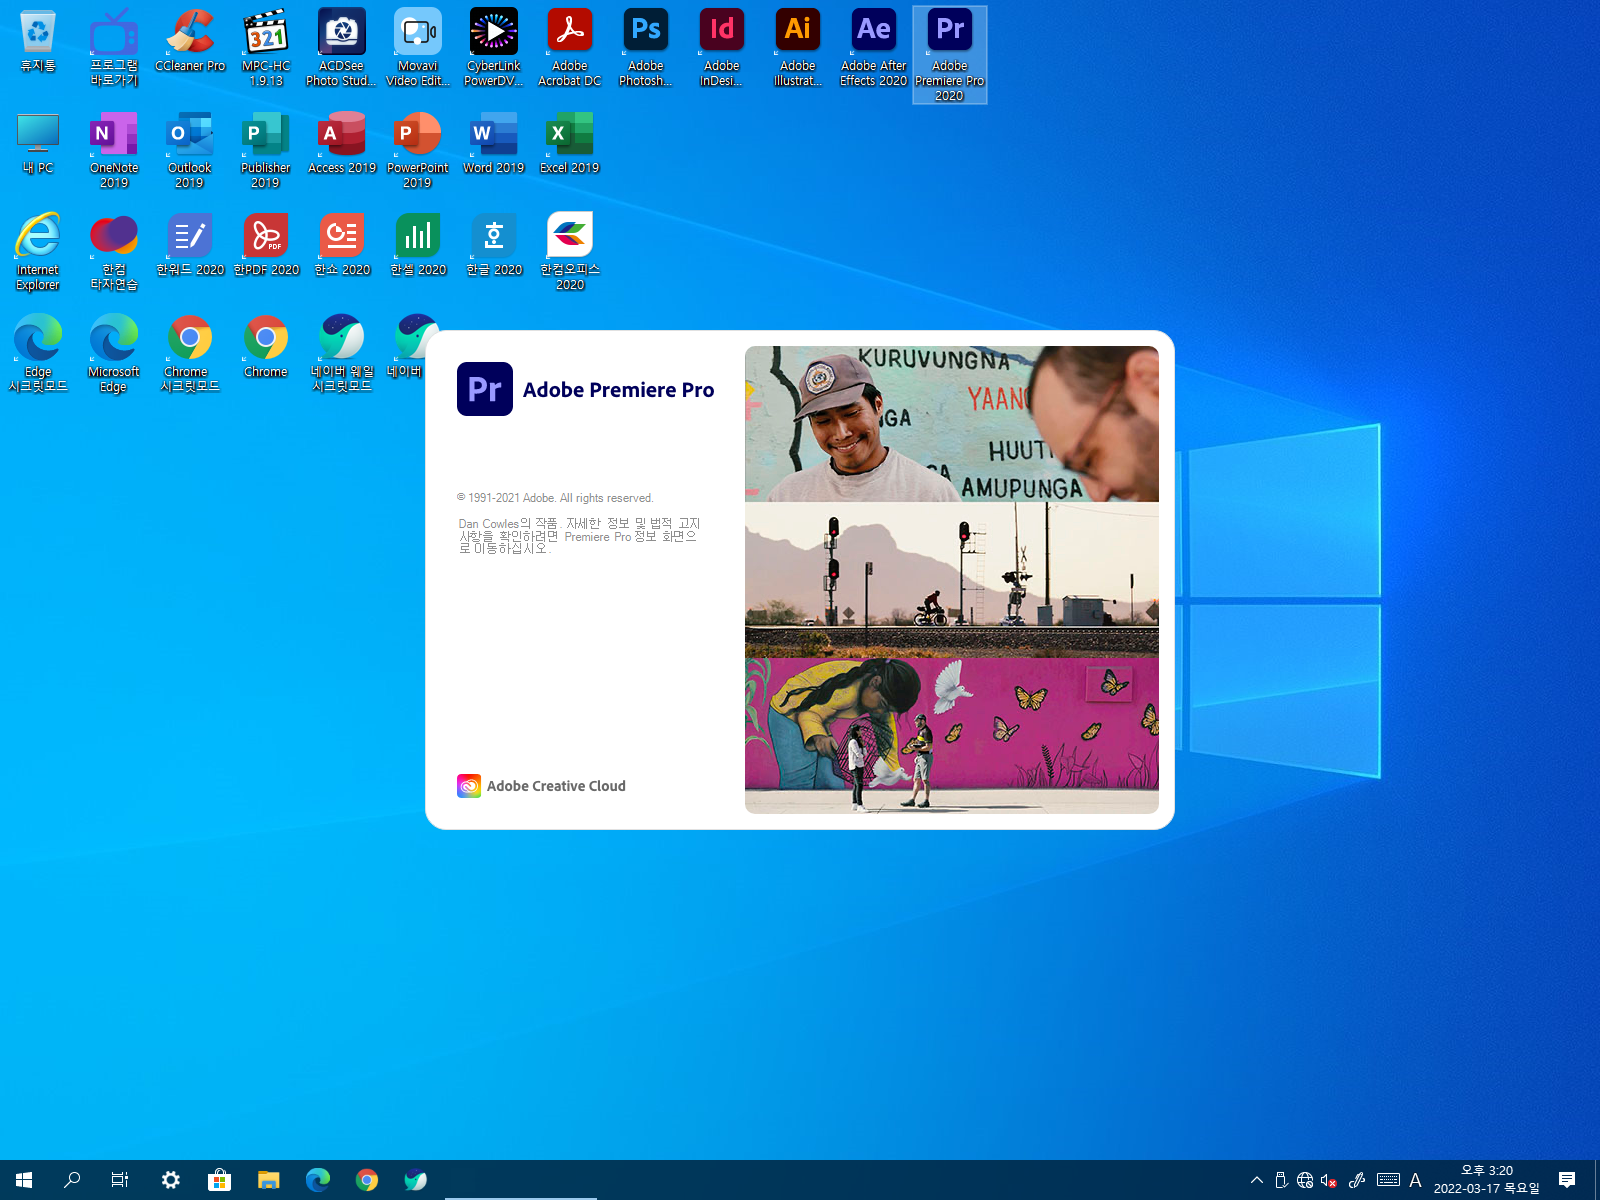Screen dimensions: 1600x1200
Task: Click the Safely Remove Hardware (USB) tray icon
Action: (1281, 1180)
